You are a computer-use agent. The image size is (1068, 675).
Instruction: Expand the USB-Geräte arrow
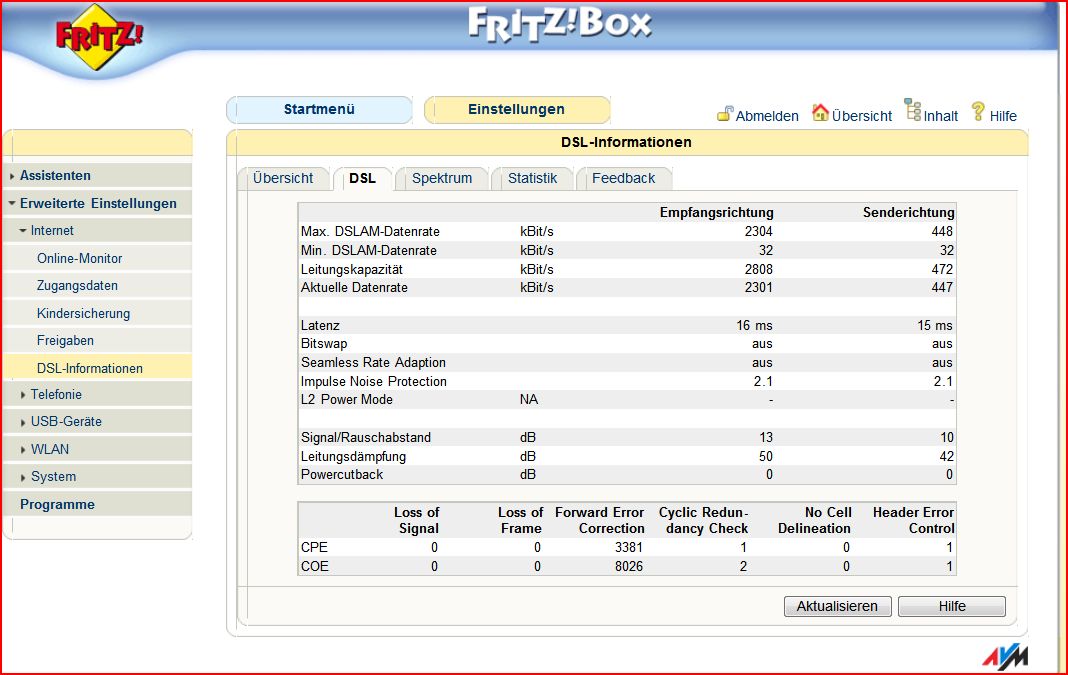tap(23, 422)
